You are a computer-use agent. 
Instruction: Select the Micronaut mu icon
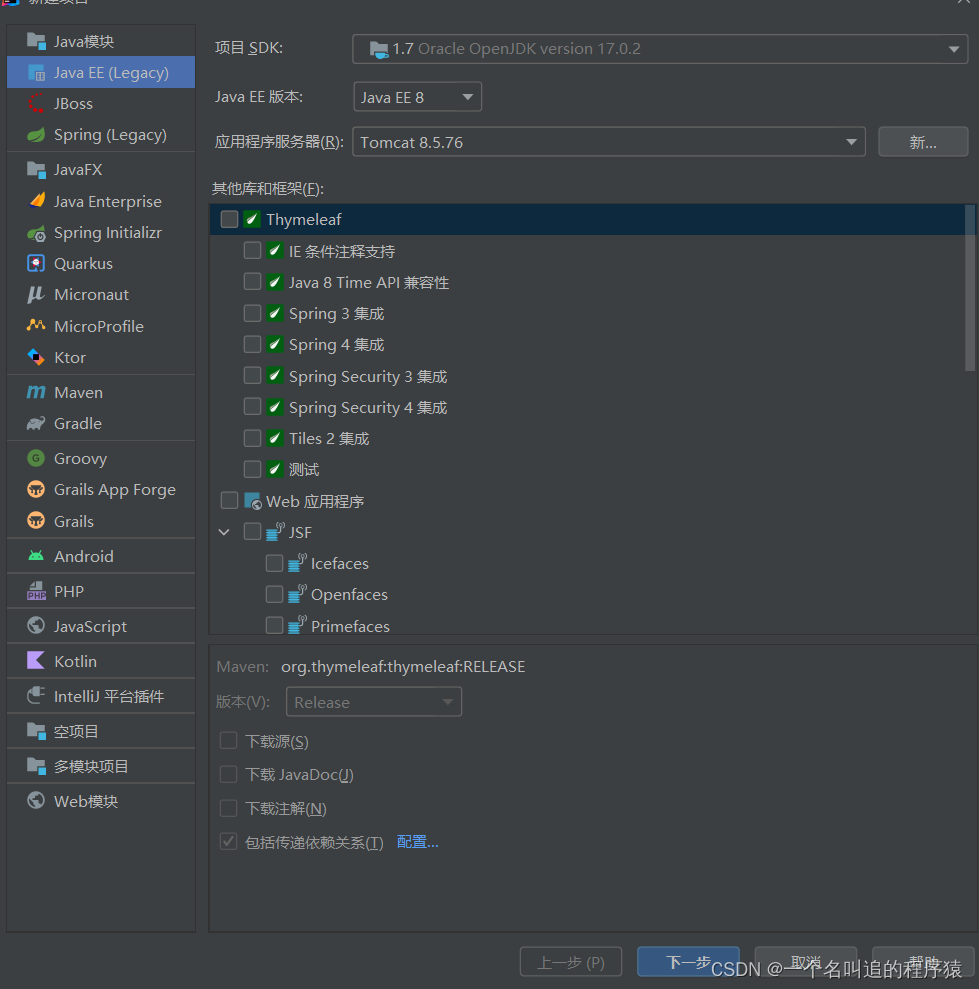(36, 295)
